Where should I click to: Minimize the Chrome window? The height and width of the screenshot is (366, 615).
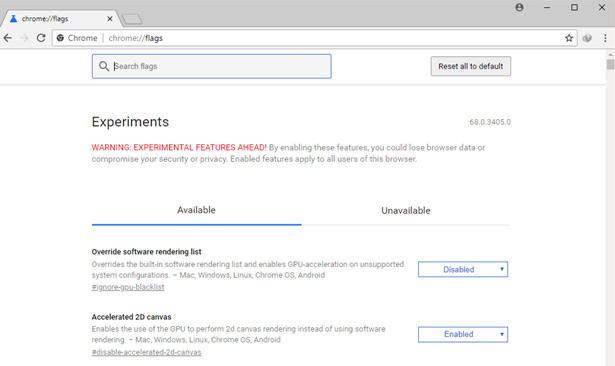pyautogui.click(x=547, y=7)
